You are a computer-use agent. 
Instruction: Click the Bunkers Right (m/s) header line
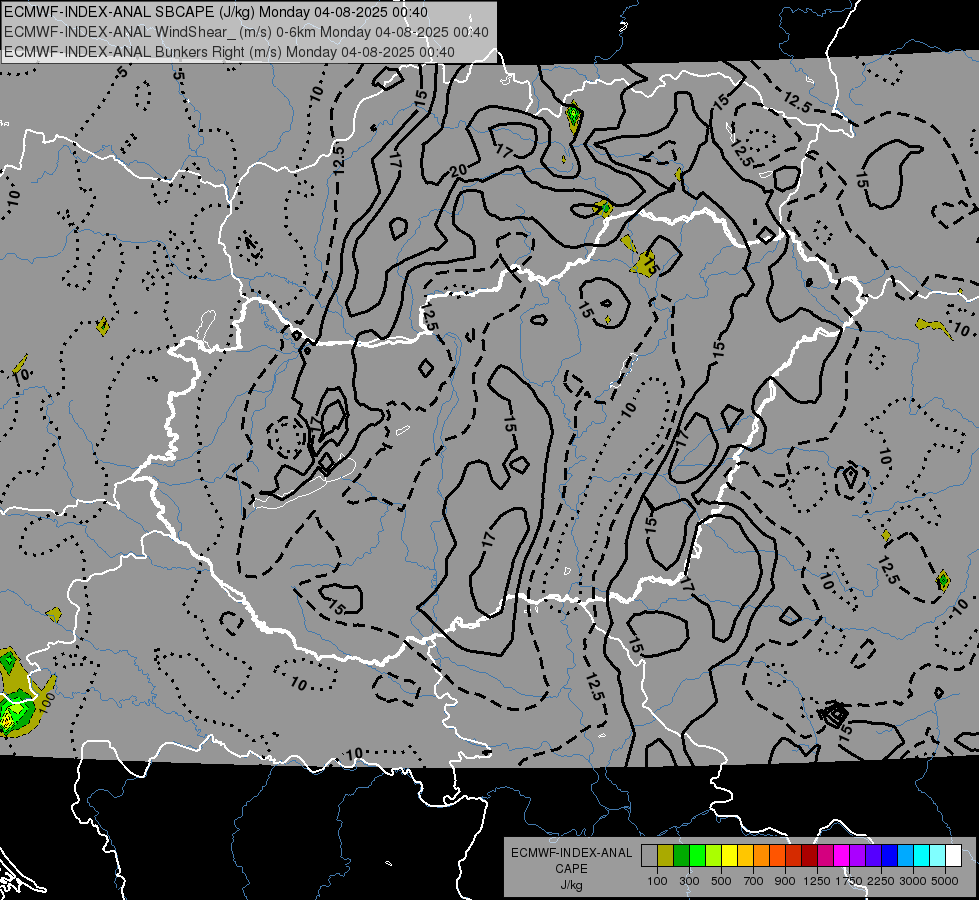229,52
